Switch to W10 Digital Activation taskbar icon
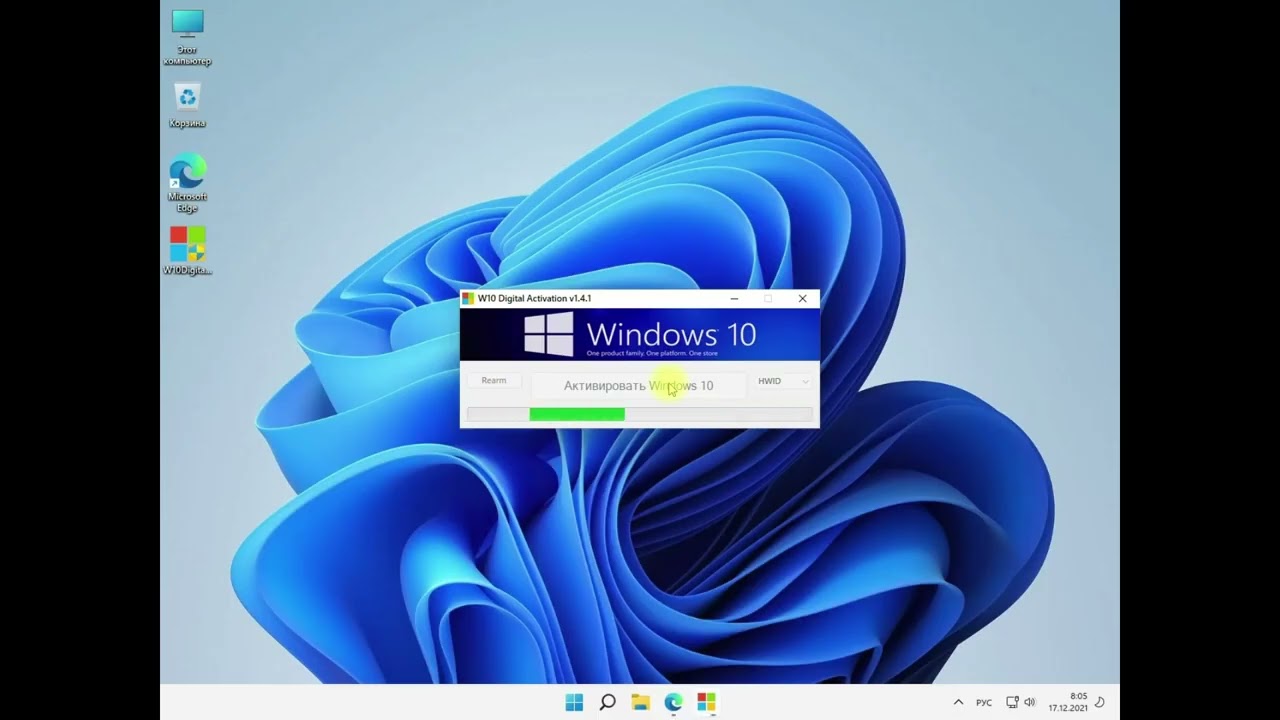Viewport: 1280px width, 720px height. click(x=706, y=702)
